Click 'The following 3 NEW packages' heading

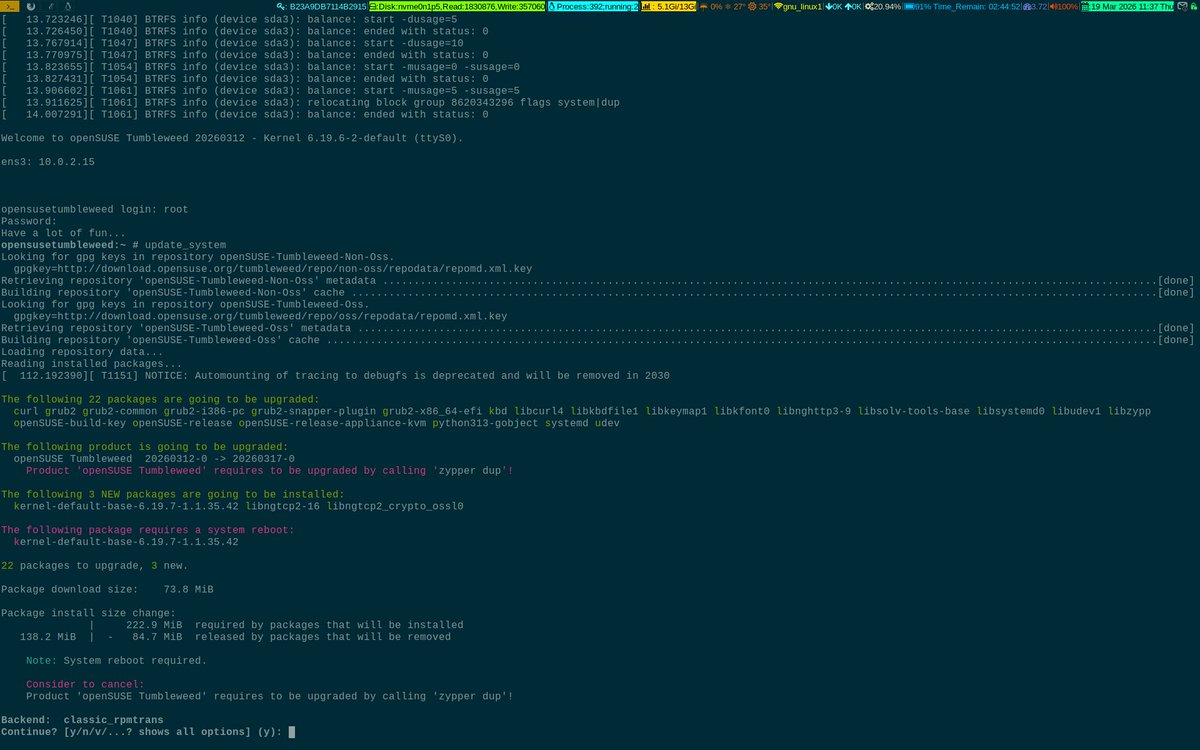click(172, 494)
